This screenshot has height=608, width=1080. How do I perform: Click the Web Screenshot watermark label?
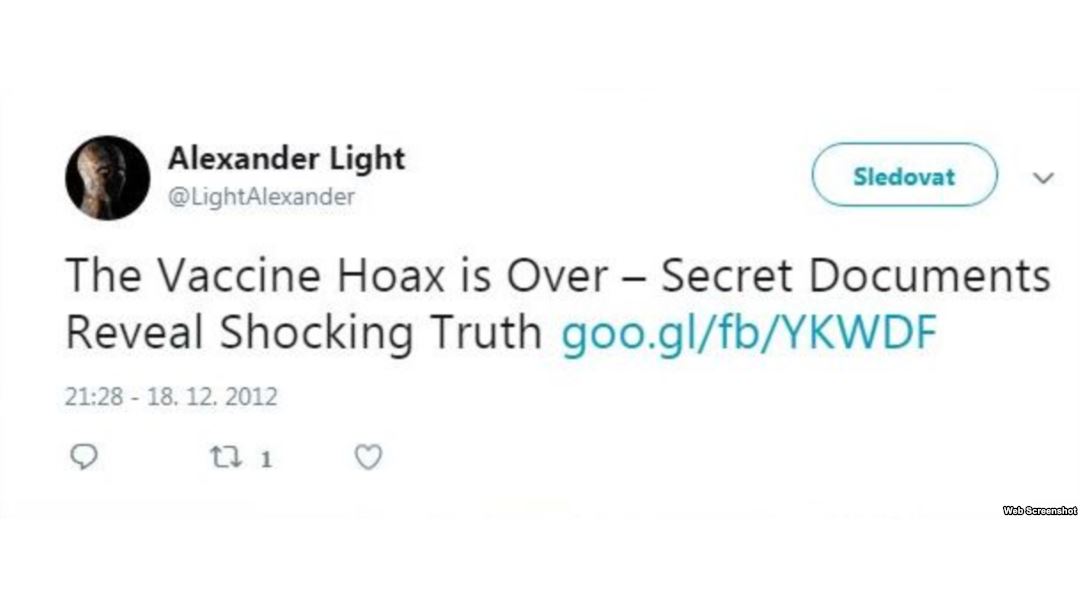click(x=1039, y=510)
